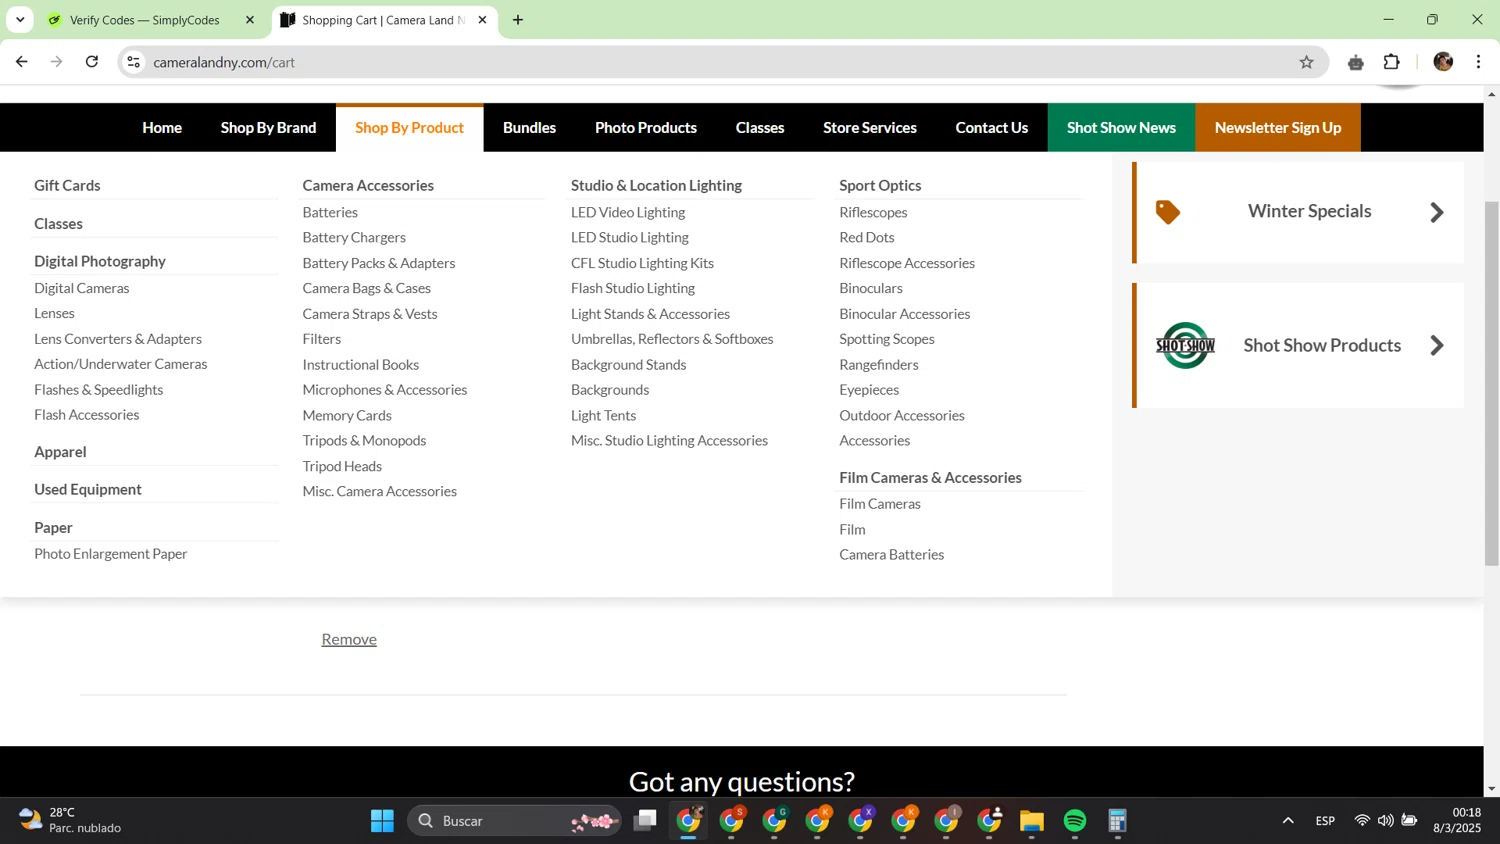Close the Shopping Cart tab
The height and width of the screenshot is (844, 1500).
pyautogui.click(x=482, y=20)
